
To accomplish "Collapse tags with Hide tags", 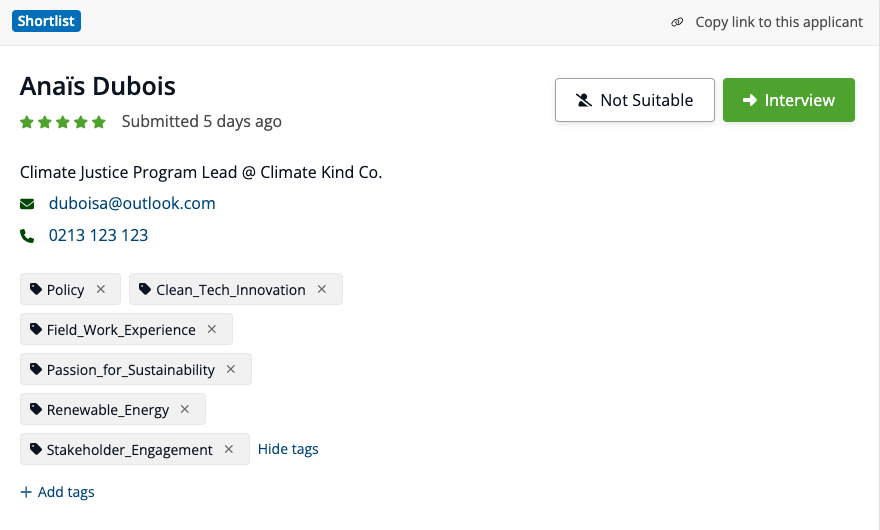I will coord(288,449).
